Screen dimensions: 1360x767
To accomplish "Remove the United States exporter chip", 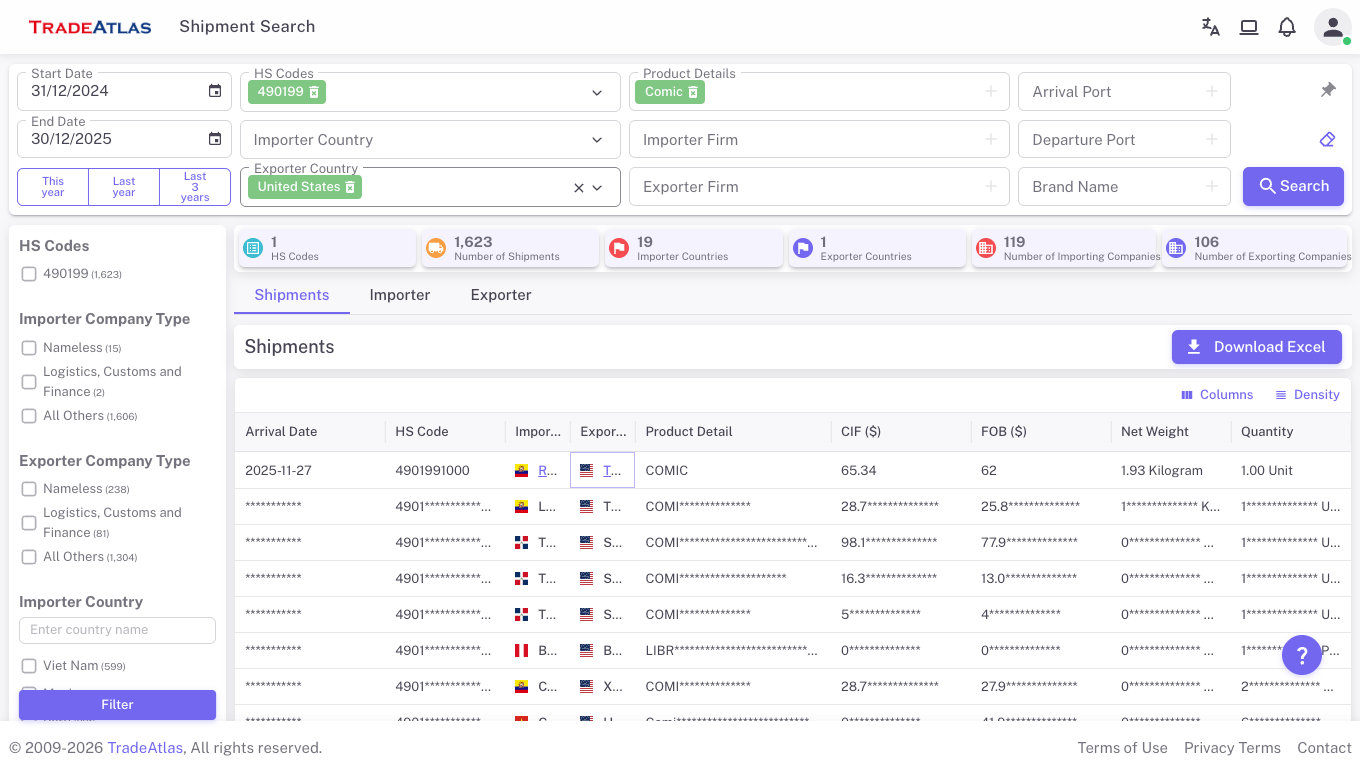I will [x=350, y=187].
